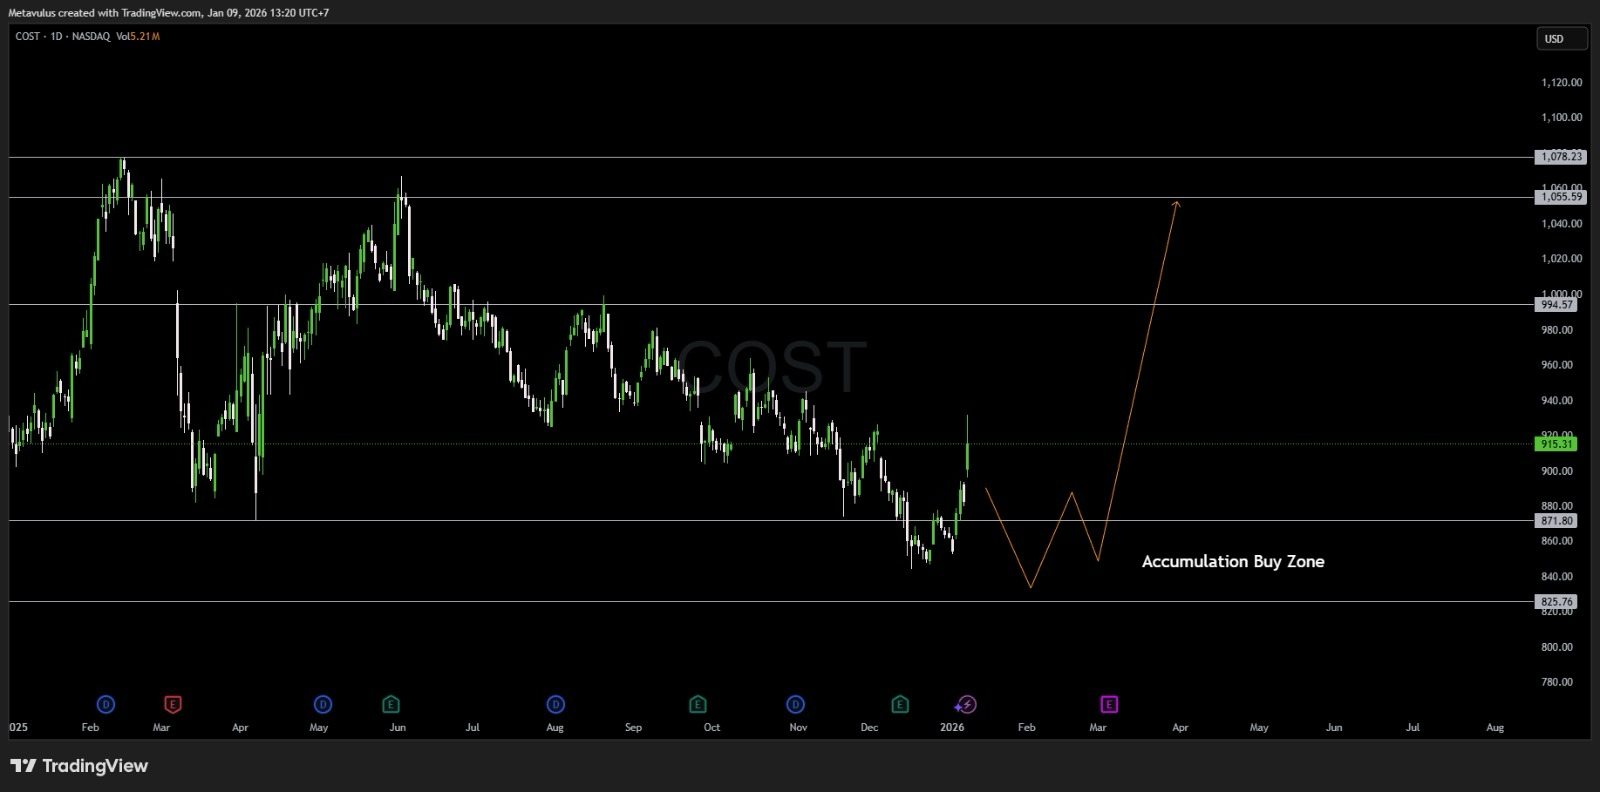Click the 994.57 price level label
Viewport: 1600px width, 792px height.
tap(1557, 305)
